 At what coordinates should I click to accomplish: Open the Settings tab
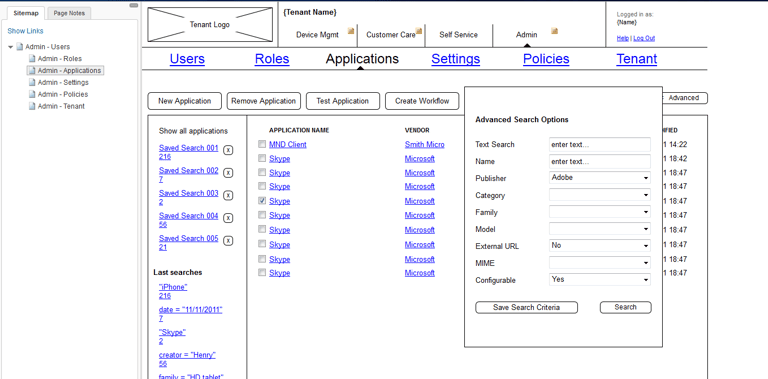click(456, 59)
